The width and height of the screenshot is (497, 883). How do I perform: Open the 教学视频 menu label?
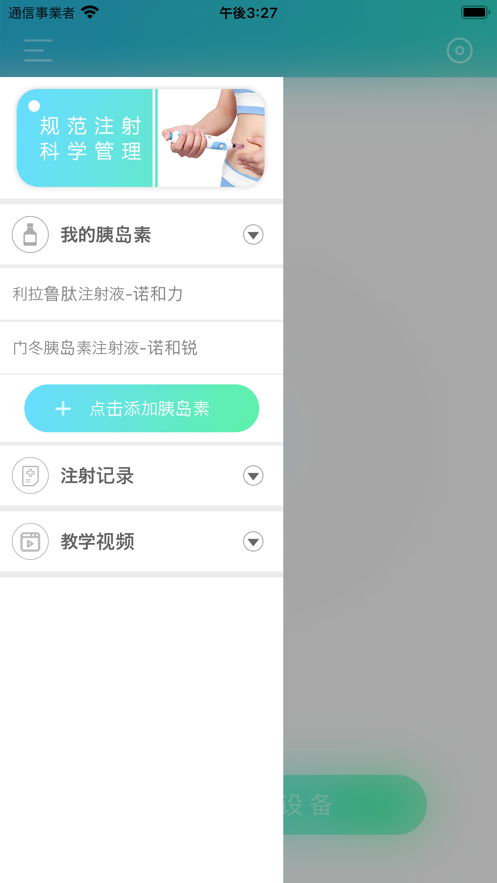click(x=97, y=542)
